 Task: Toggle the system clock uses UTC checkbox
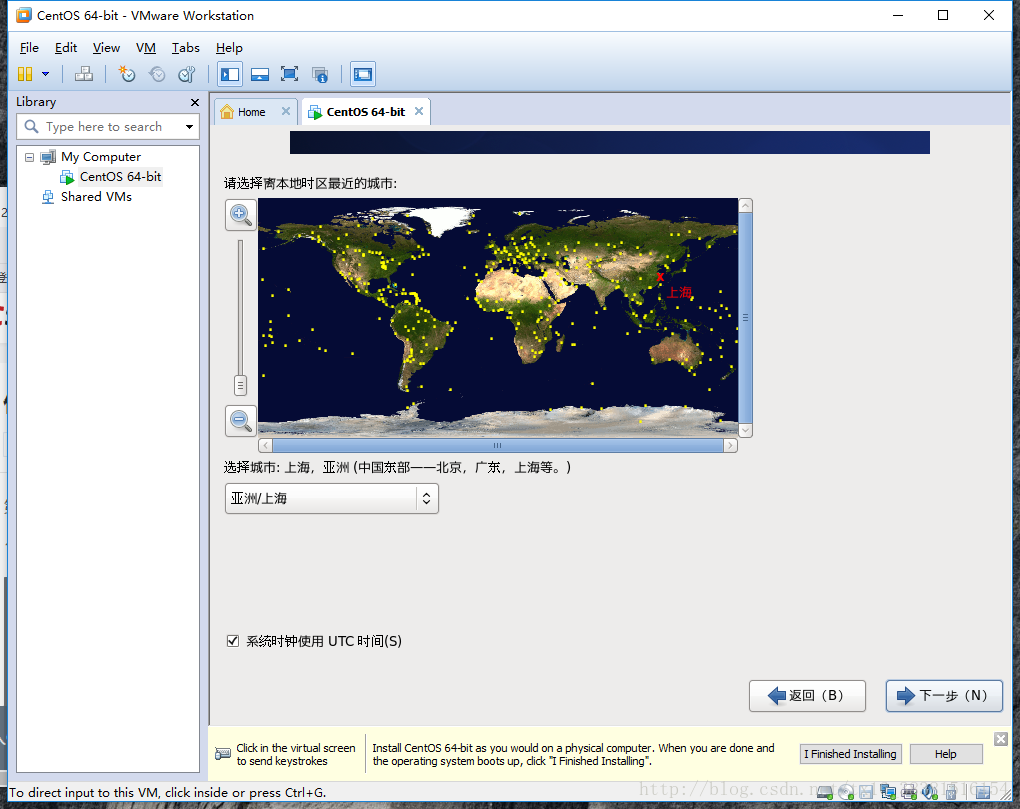233,641
